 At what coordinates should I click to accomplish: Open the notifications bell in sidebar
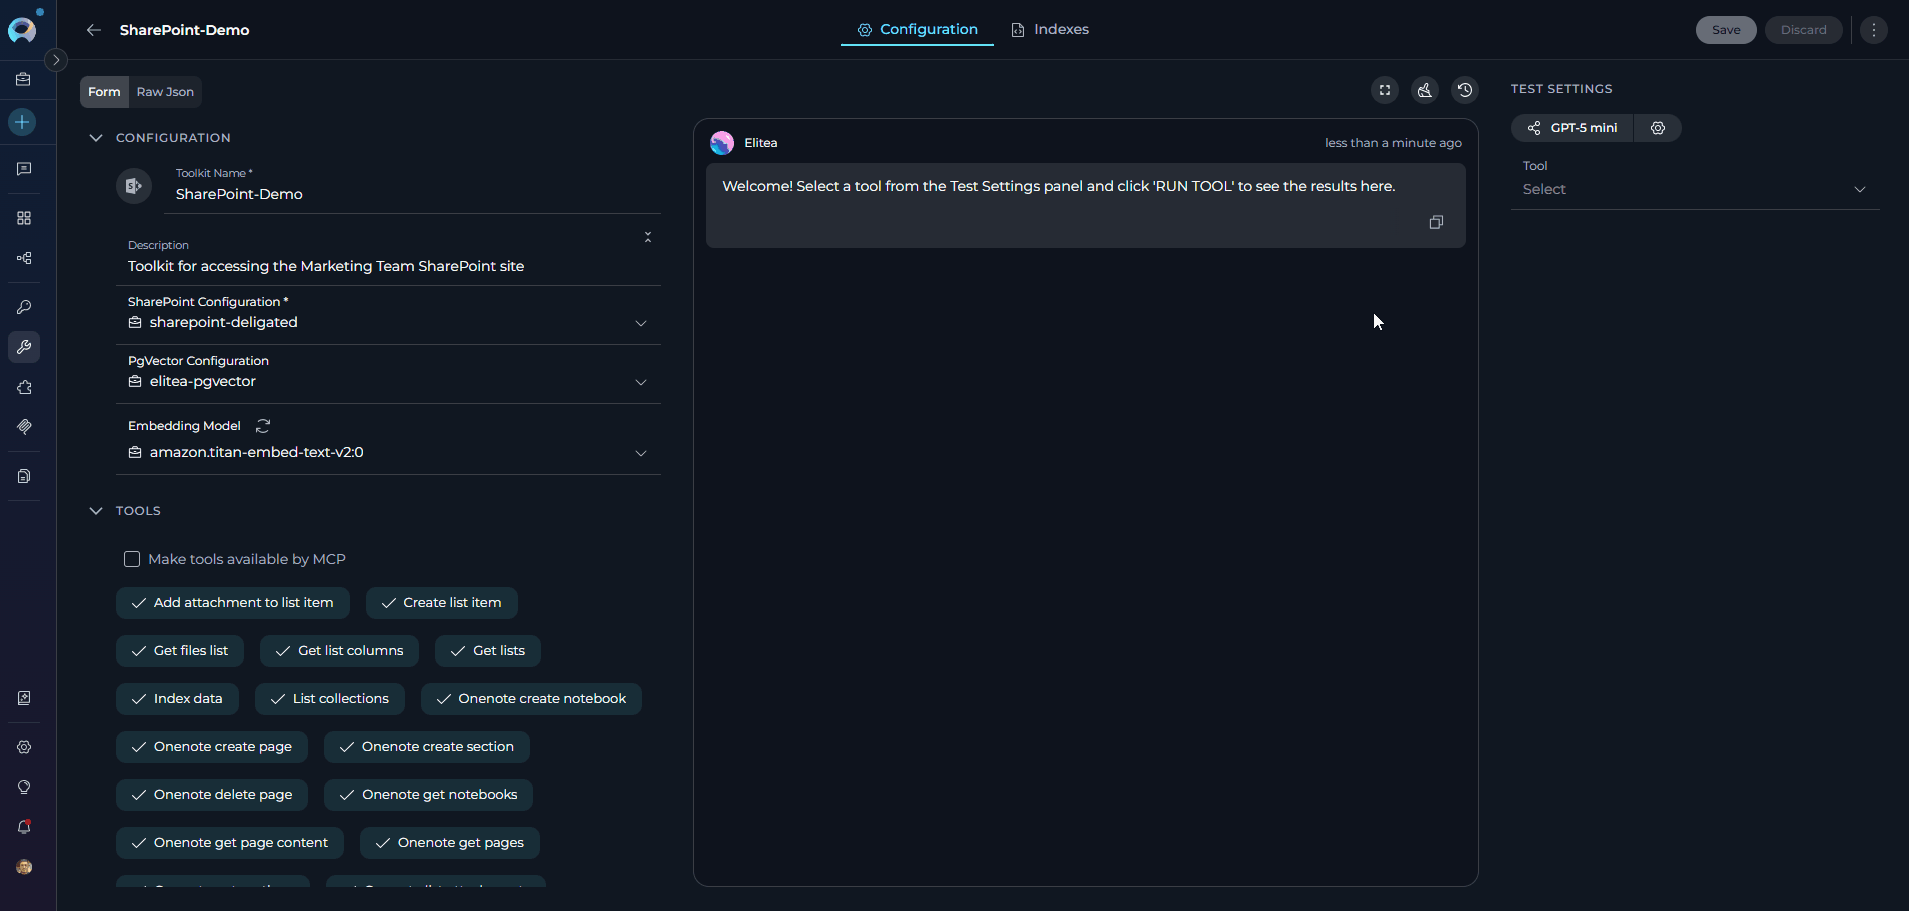[x=24, y=827]
